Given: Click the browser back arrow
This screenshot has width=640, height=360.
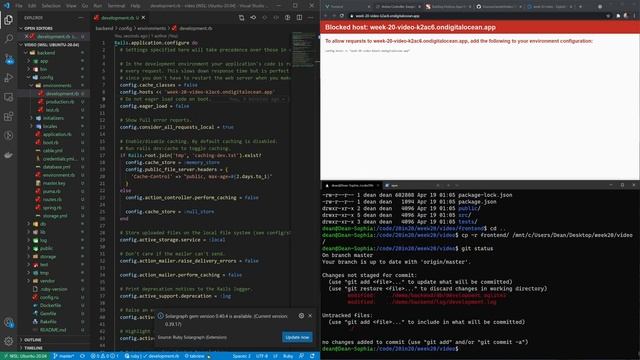Looking at the screenshot, I should (x=326, y=16).
